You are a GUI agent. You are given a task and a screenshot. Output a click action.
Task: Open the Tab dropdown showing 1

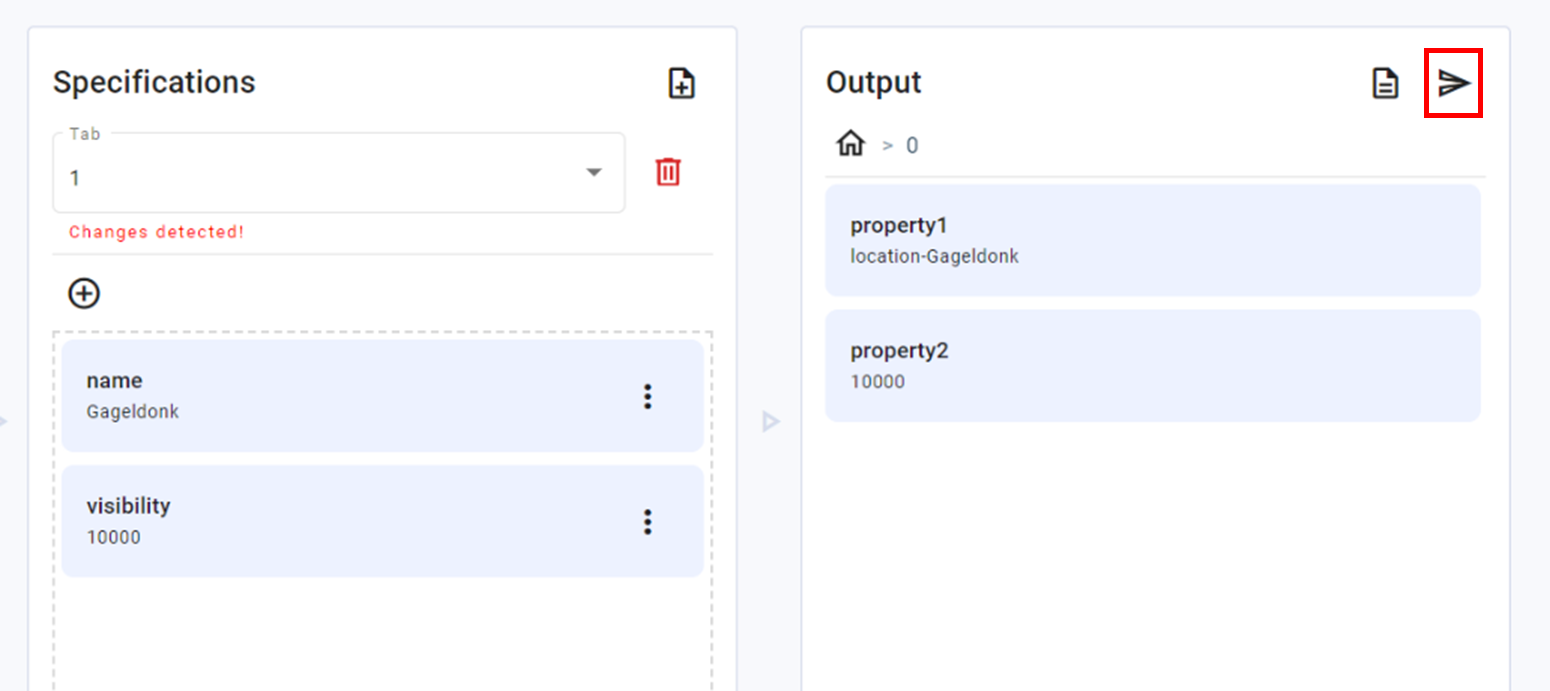(x=320, y=178)
